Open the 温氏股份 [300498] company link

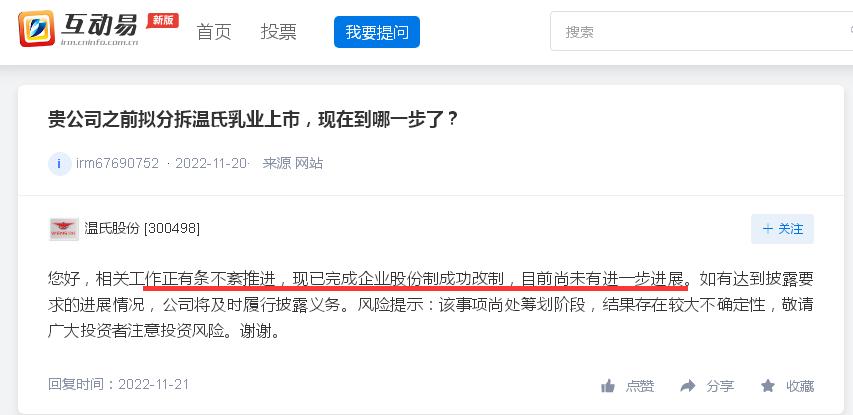(x=142, y=228)
